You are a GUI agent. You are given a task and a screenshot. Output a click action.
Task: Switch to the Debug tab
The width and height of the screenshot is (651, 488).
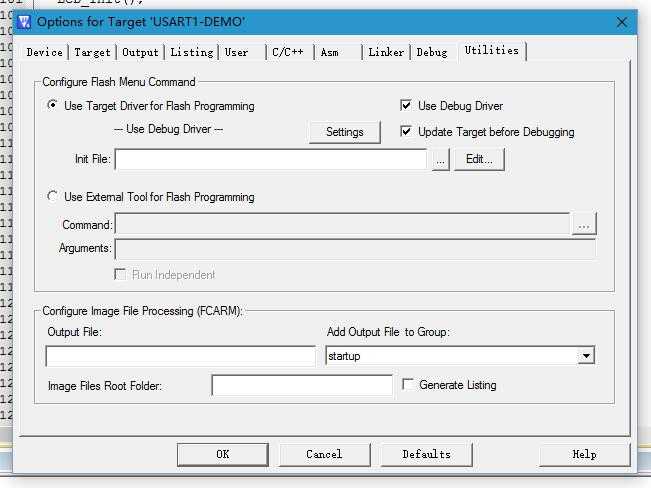pos(432,52)
